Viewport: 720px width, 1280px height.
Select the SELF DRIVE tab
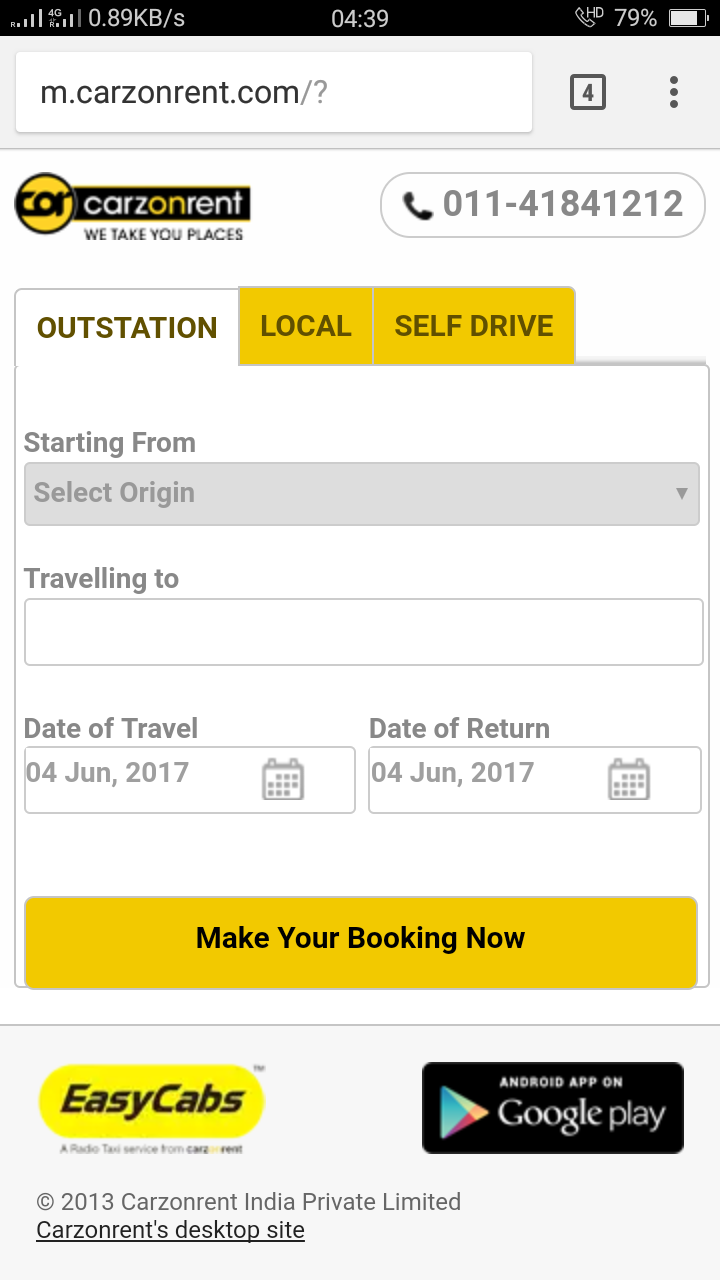point(474,326)
